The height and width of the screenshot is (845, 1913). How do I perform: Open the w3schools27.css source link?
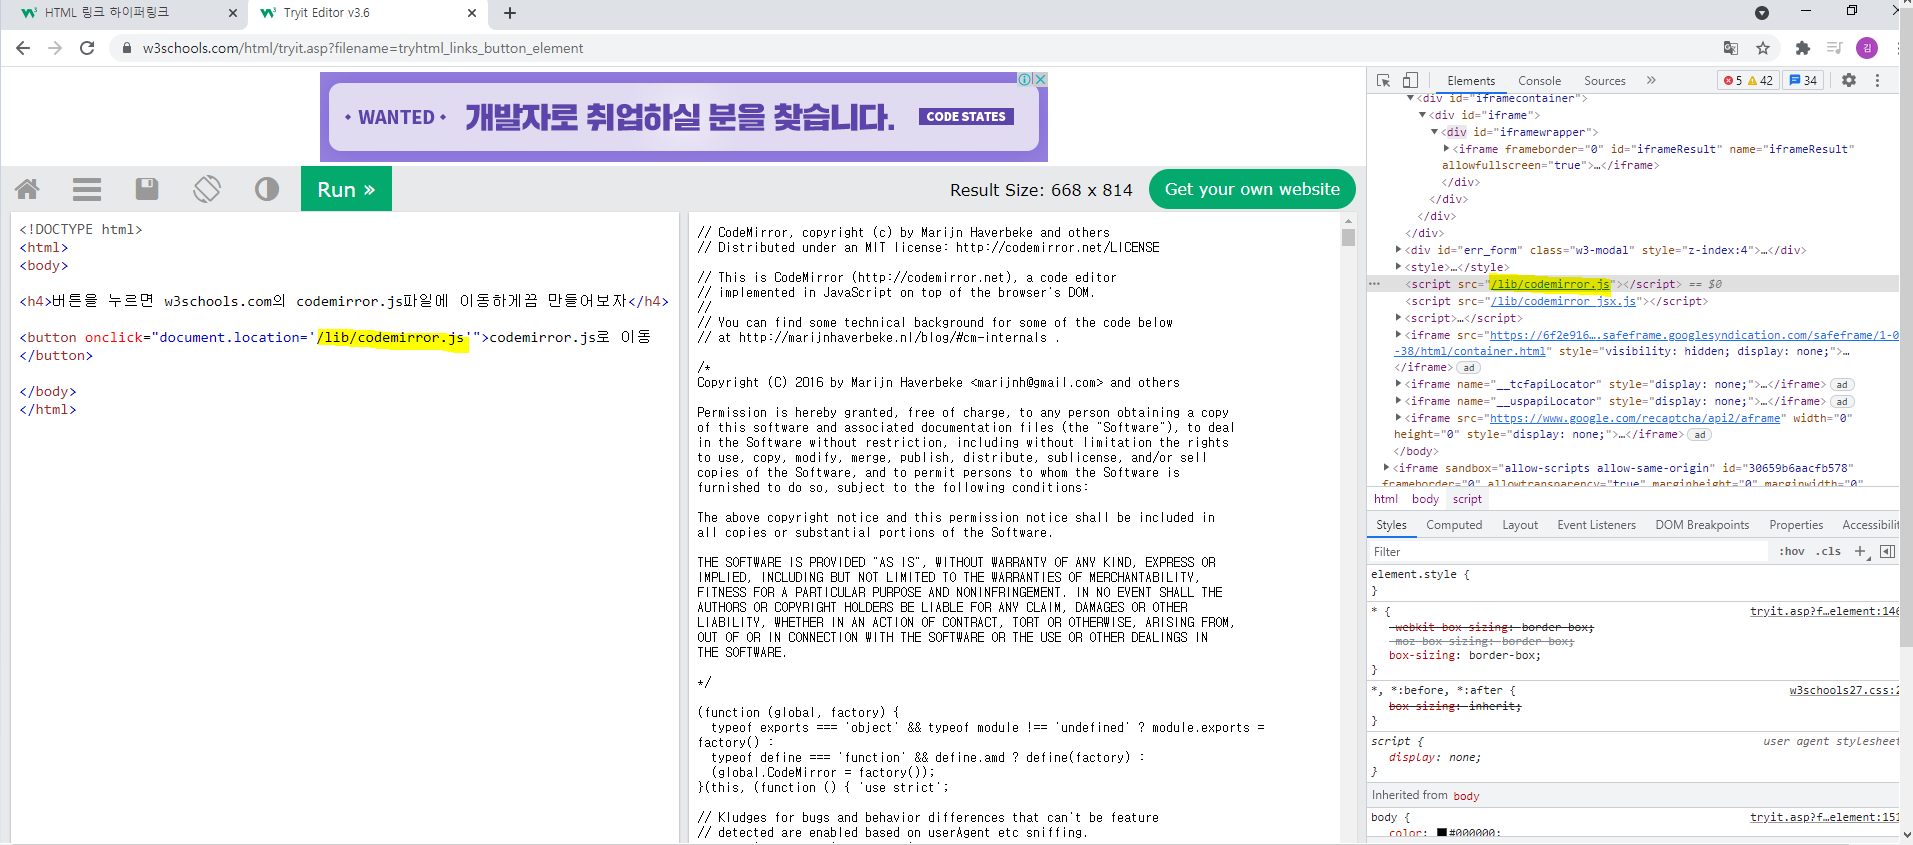[x=1844, y=690]
